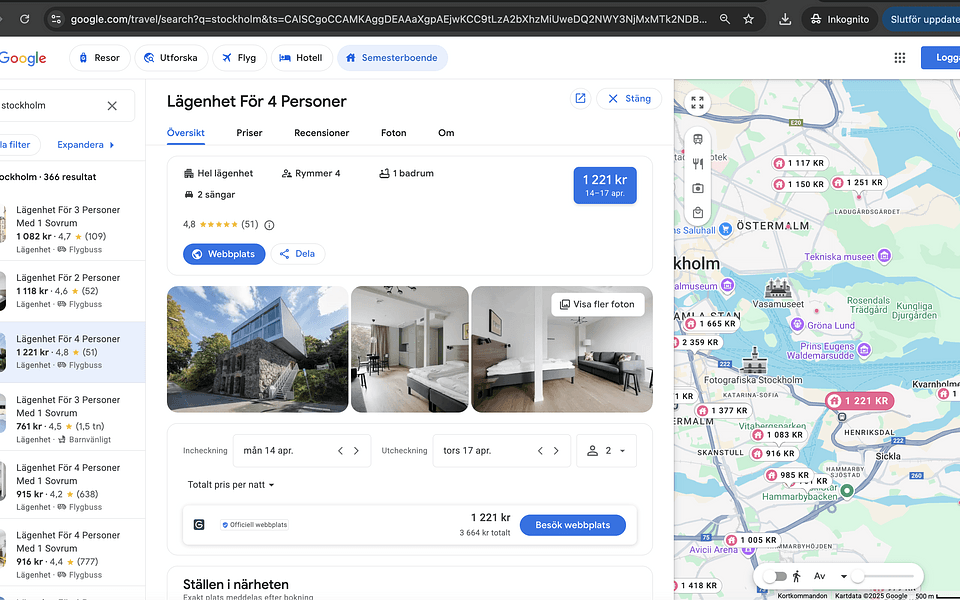960x600 pixels.
Task: Expand the map to full screen
Action: [697, 102]
